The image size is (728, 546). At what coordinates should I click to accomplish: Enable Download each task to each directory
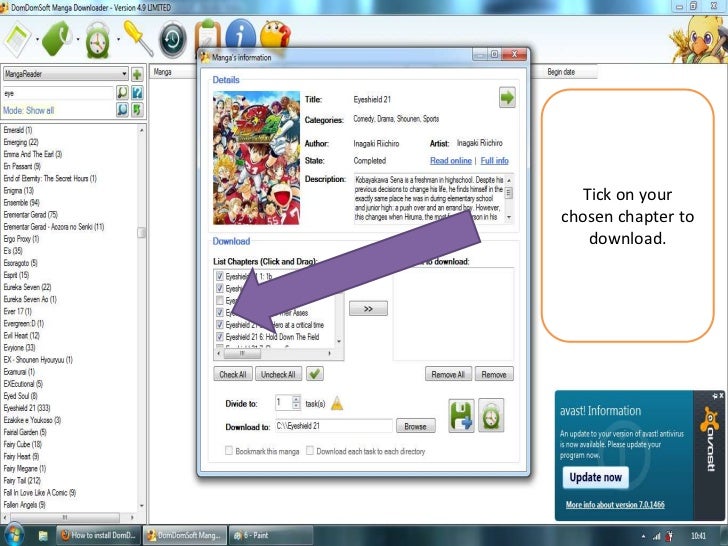pyautogui.click(x=310, y=450)
